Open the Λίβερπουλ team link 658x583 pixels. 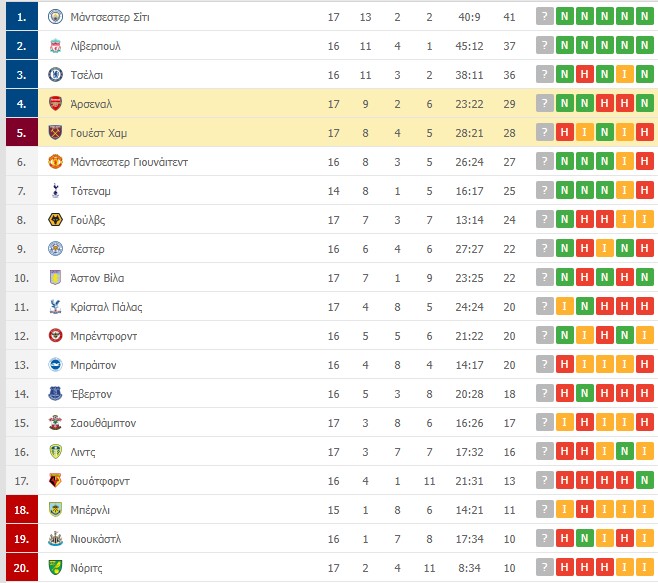[x=96, y=46]
